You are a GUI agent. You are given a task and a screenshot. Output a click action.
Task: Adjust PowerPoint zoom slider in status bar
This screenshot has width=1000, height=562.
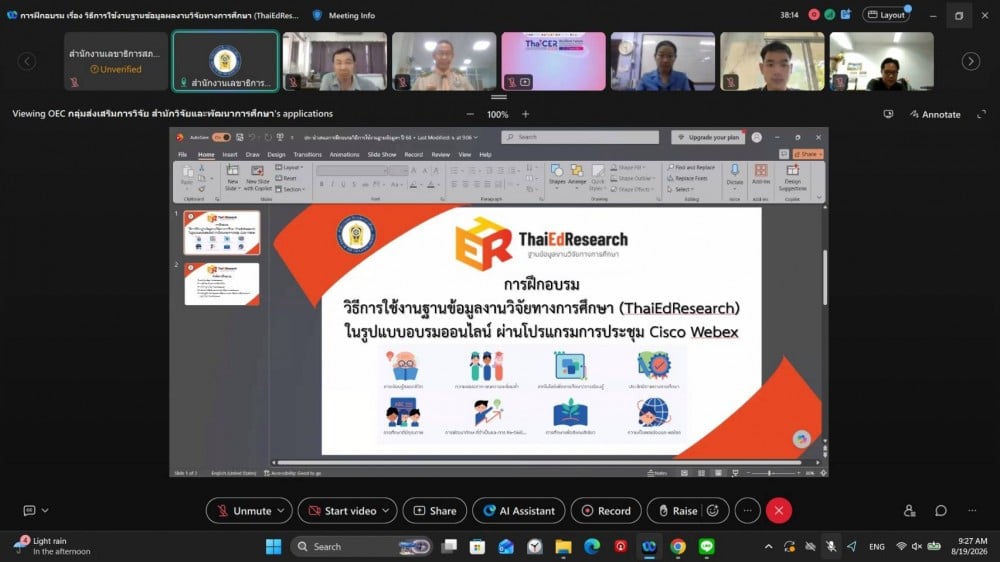pyautogui.click(x=772, y=473)
